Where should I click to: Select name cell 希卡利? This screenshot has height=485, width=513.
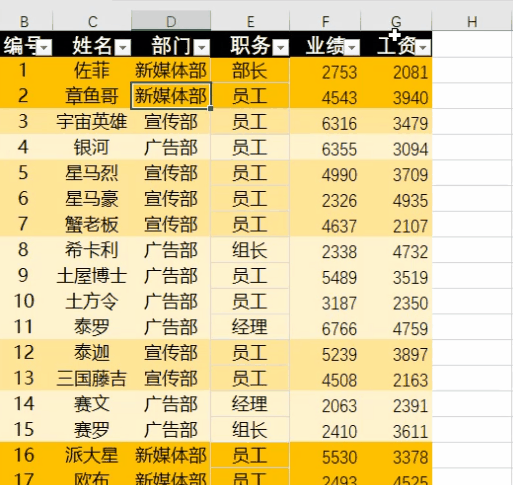point(92,250)
